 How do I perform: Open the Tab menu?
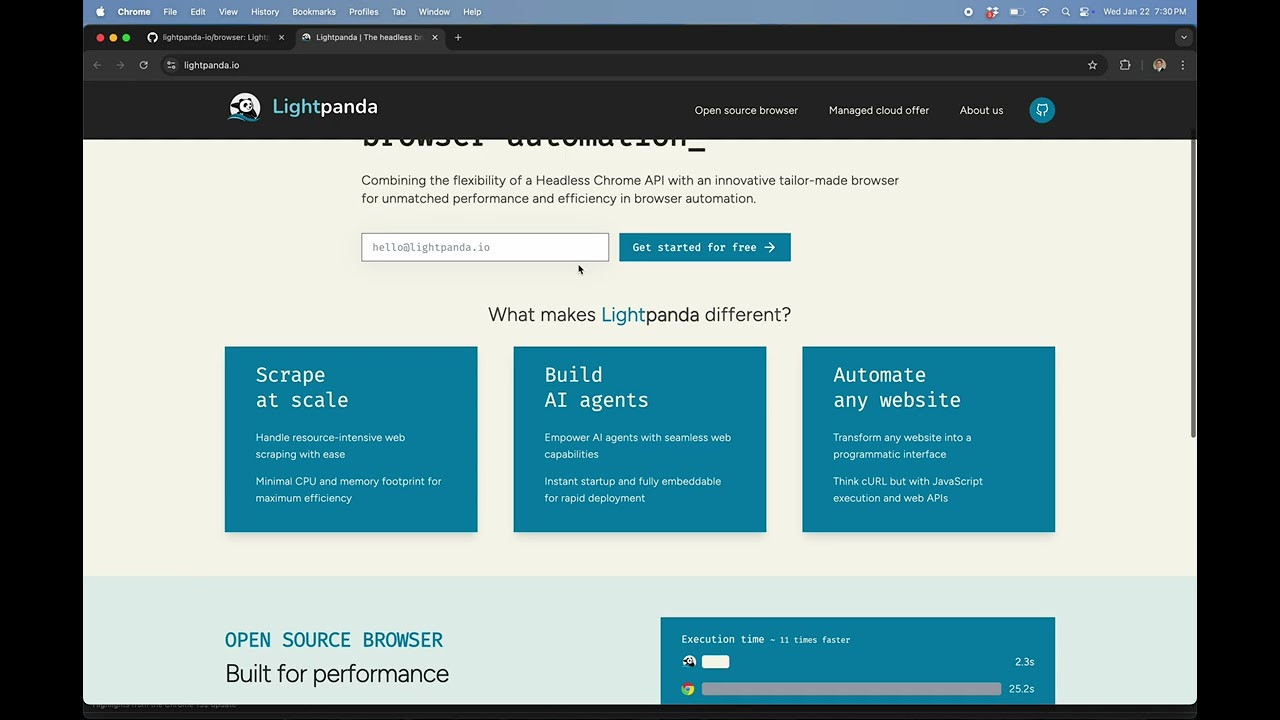pyautogui.click(x=398, y=12)
